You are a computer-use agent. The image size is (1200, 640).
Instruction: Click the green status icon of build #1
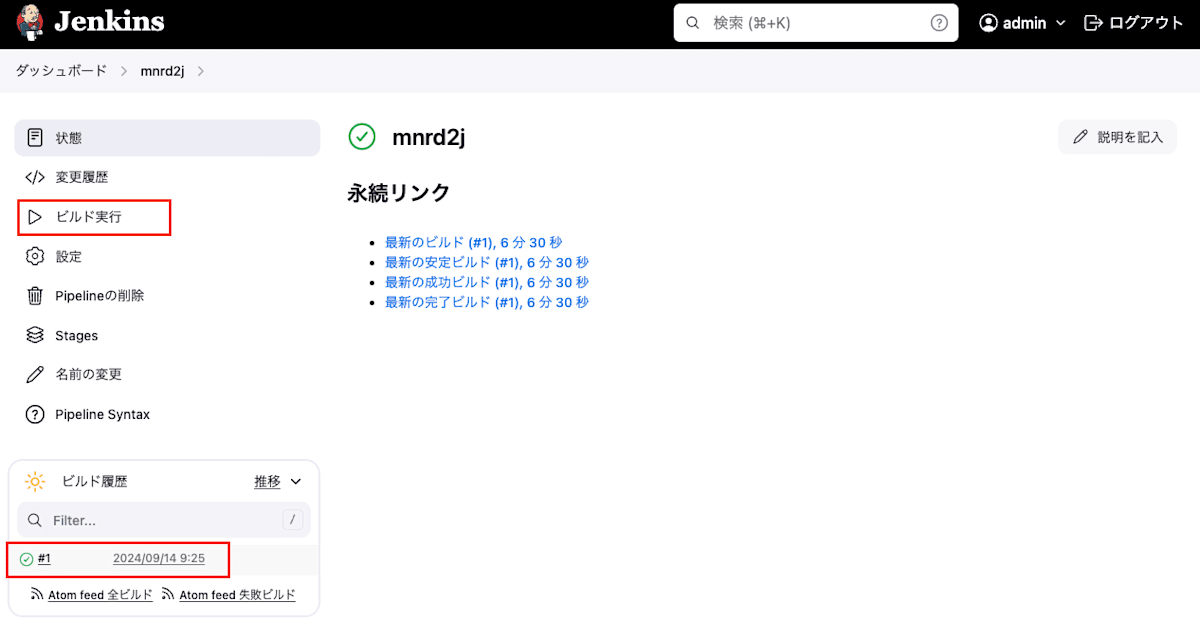[27, 559]
